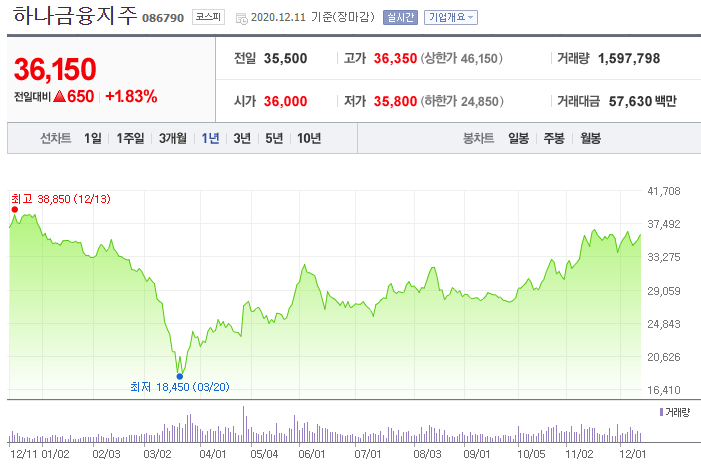701x466 pixels.
Task: Click the 01/02 x-axis date label
Action: point(55,454)
